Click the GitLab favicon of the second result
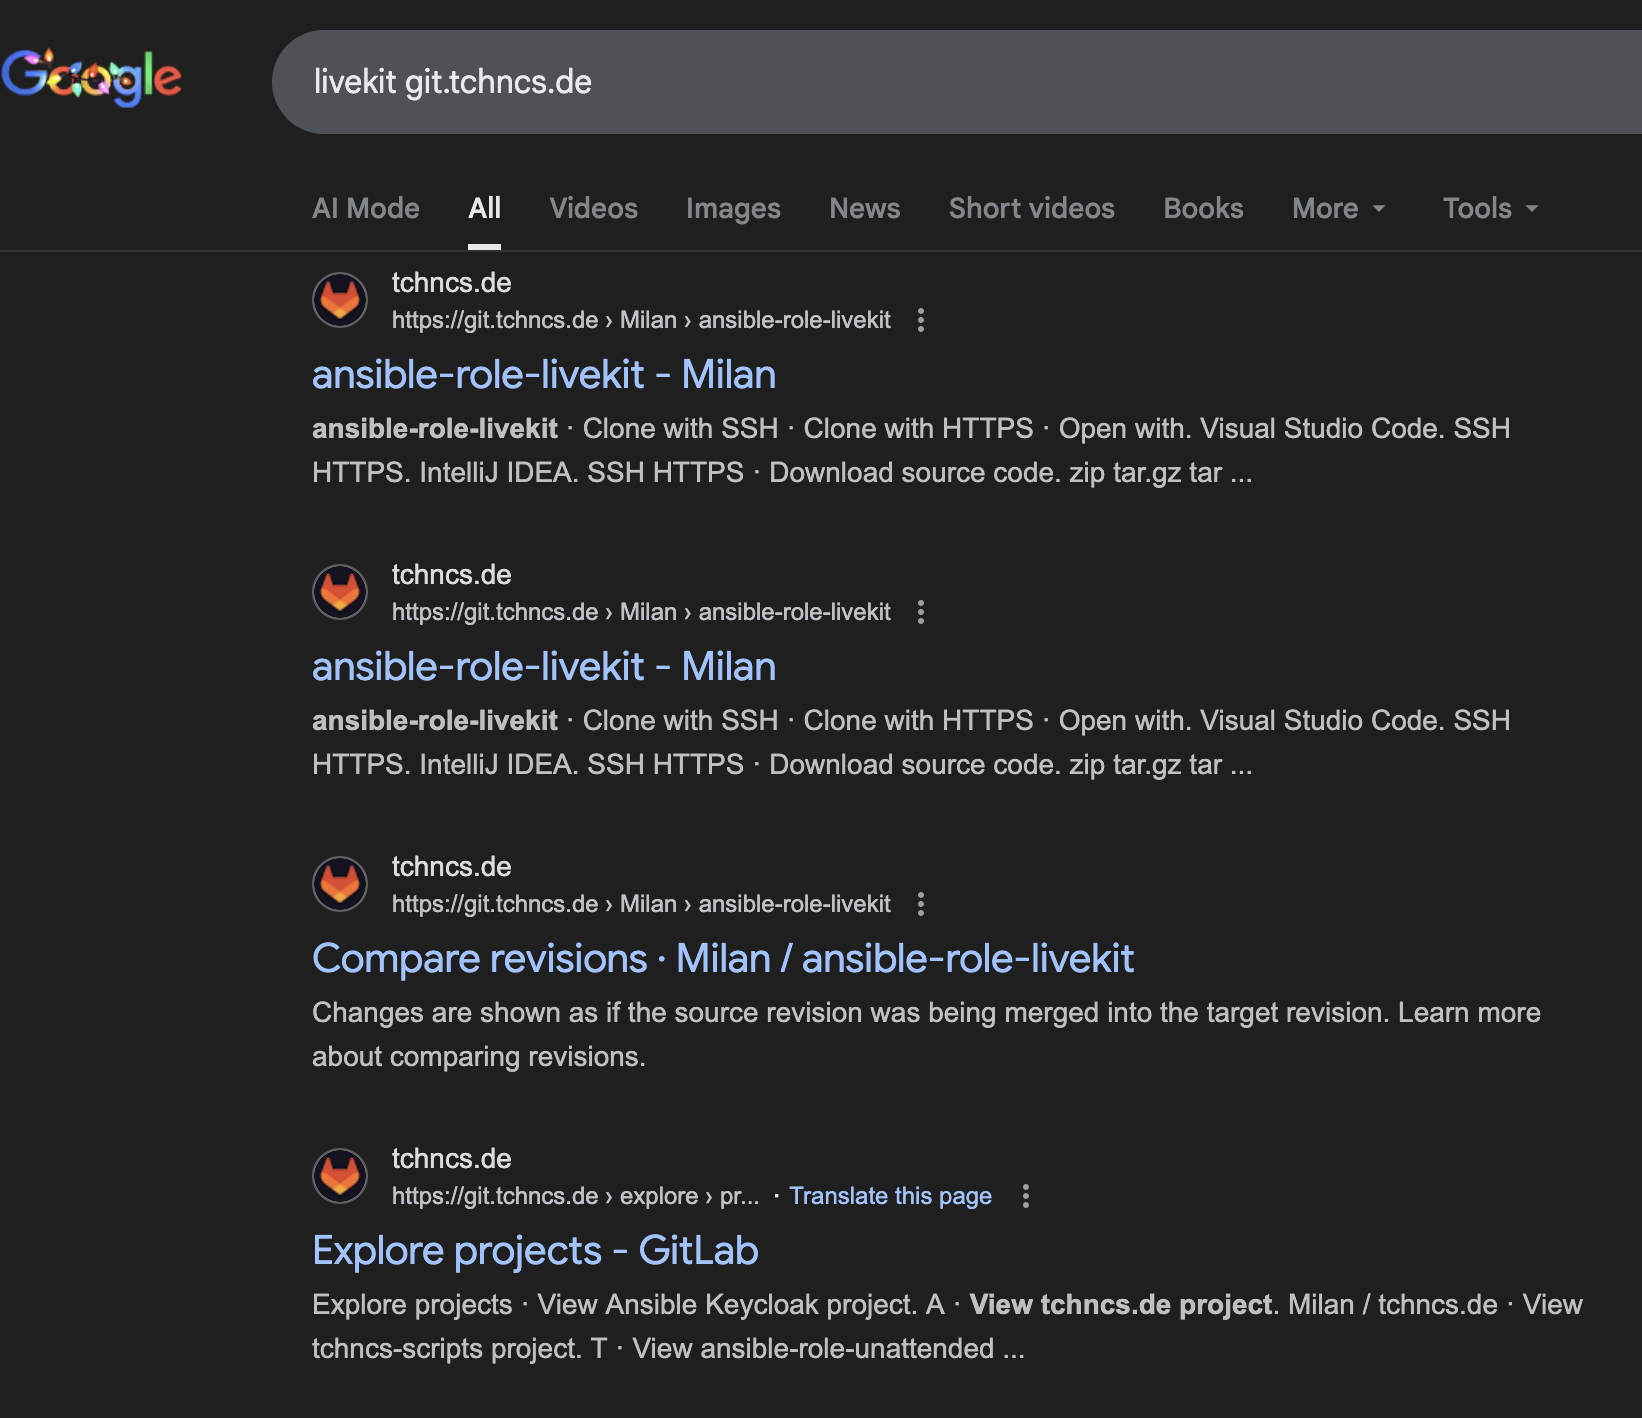1642x1418 pixels. [x=340, y=592]
